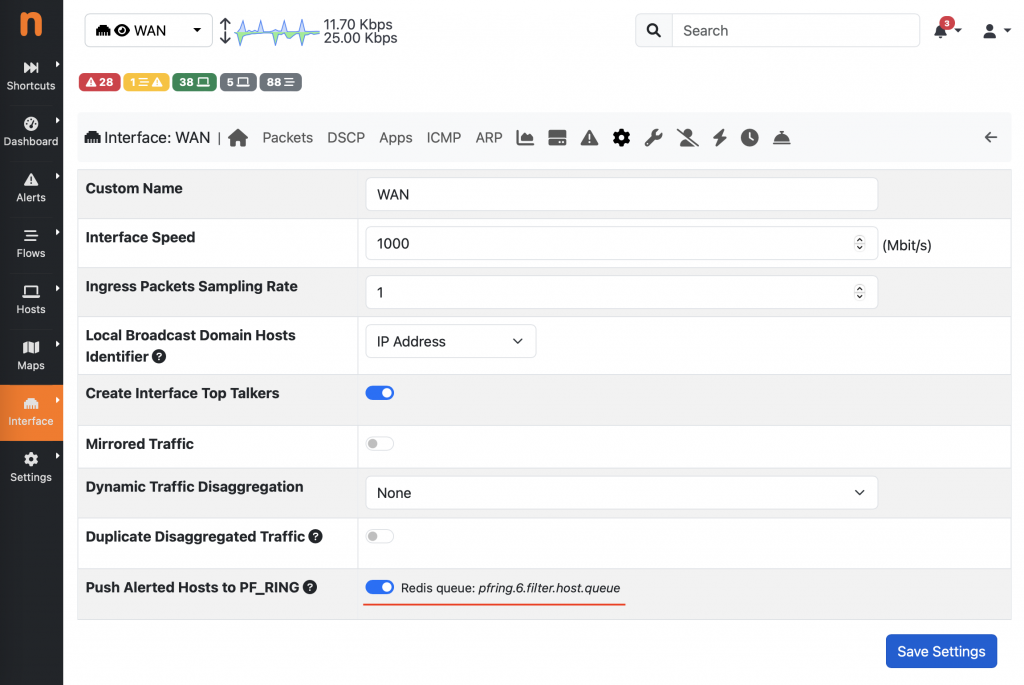The width and height of the screenshot is (1024, 685).
Task: Open the Dashboard sidebar menu
Action: coord(31,131)
